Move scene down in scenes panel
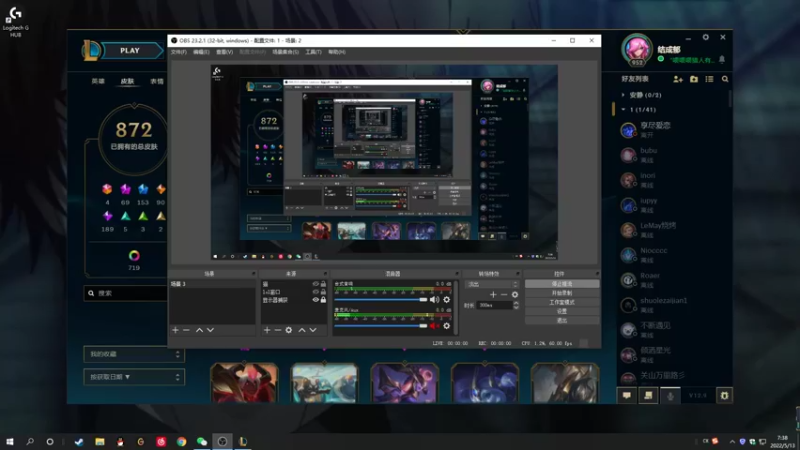This screenshot has height=450, width=800. [x=210, y=330]
